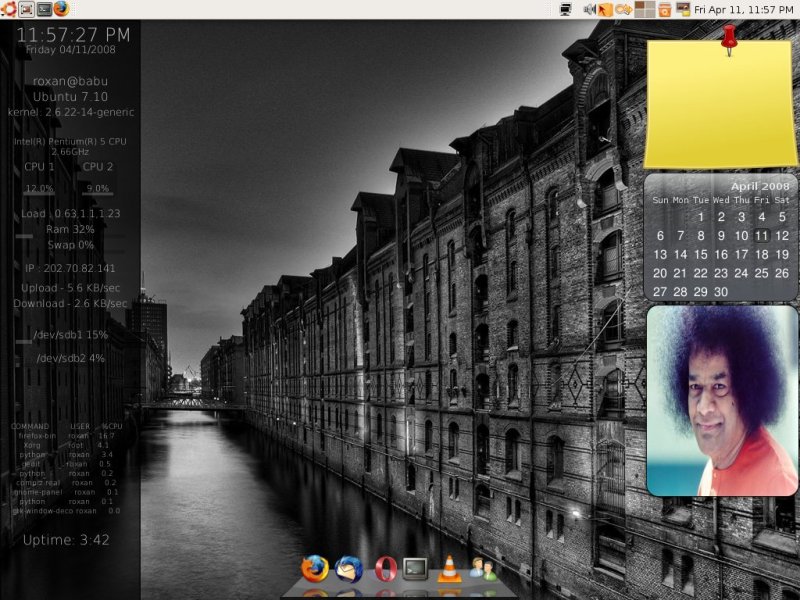
Task: Open the terminal from the bottom dock
Action: (x=415, y=568)
